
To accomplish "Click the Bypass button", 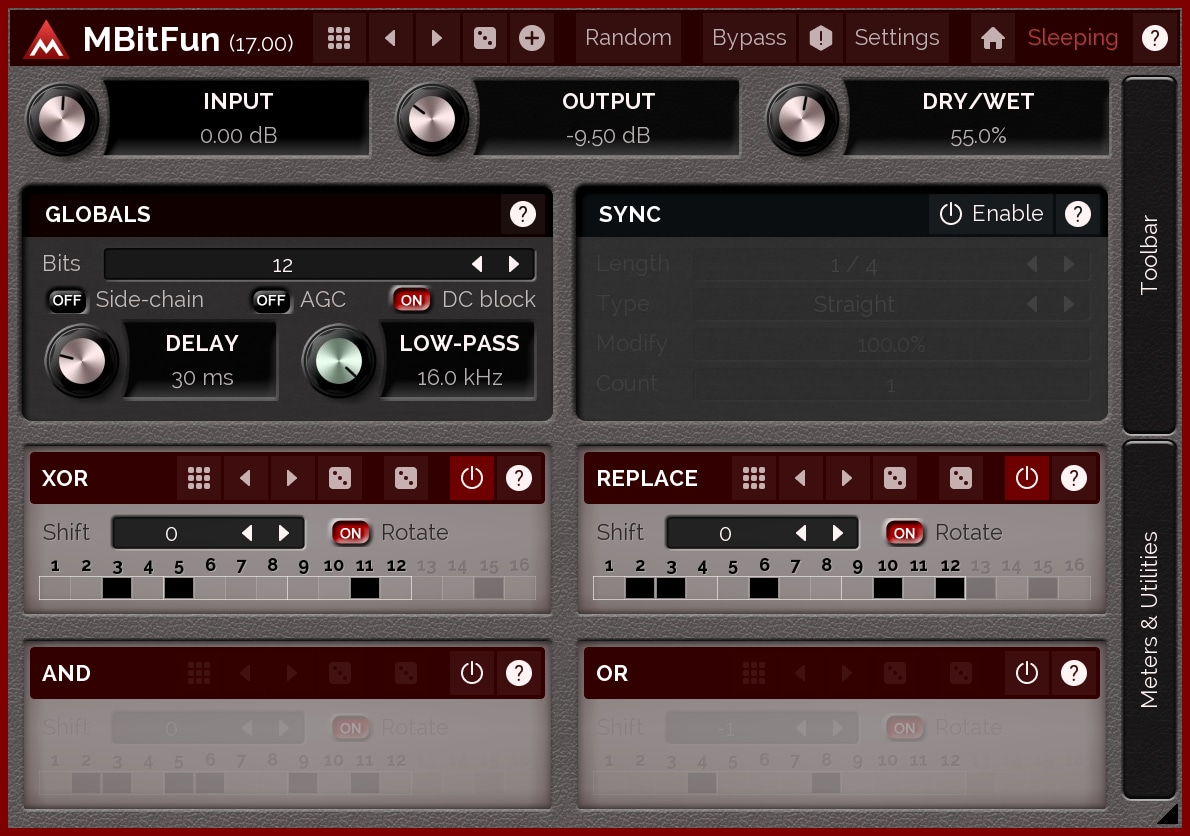I will 749,38.
